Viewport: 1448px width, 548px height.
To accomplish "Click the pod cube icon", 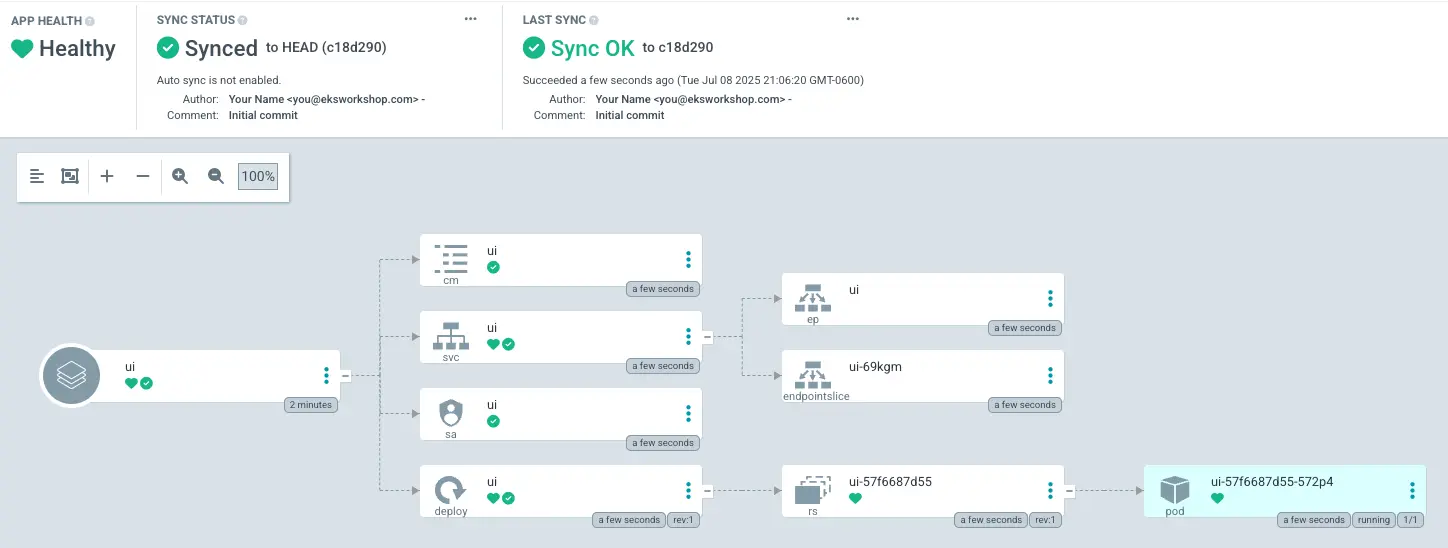I will pyautogui.click(x=1174, y=489).
